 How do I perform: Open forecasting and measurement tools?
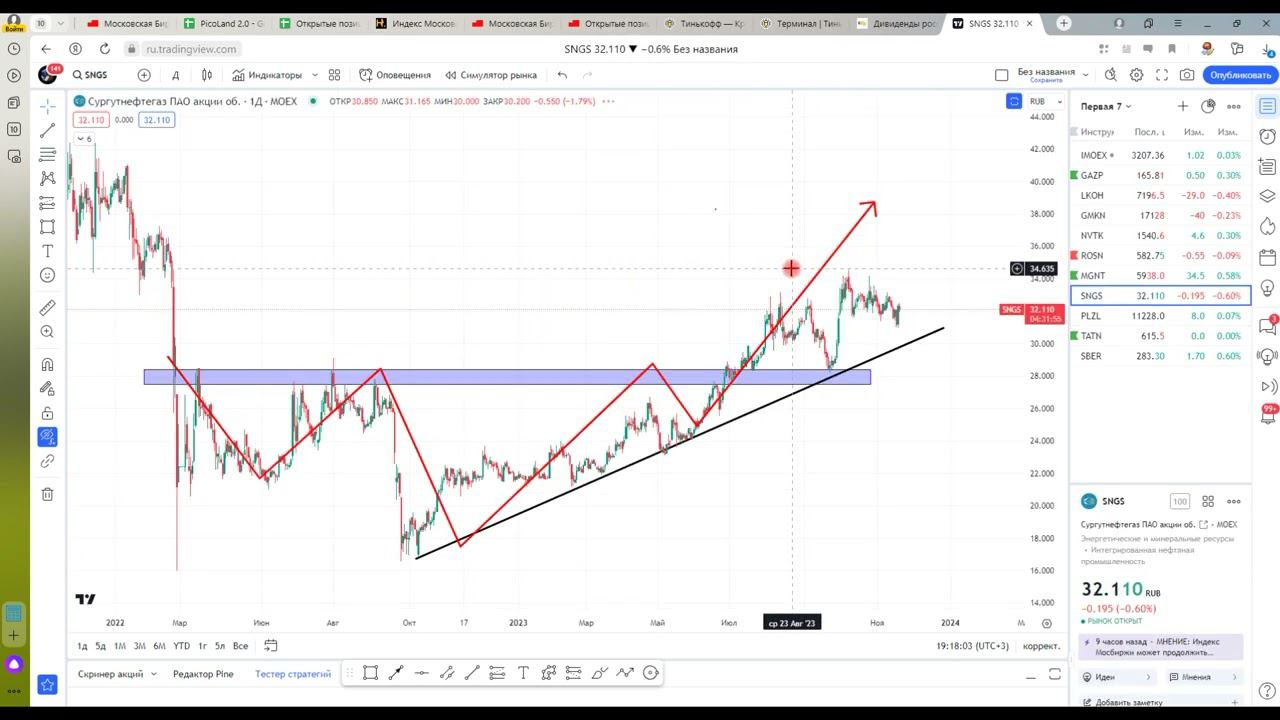coord(47,203)
